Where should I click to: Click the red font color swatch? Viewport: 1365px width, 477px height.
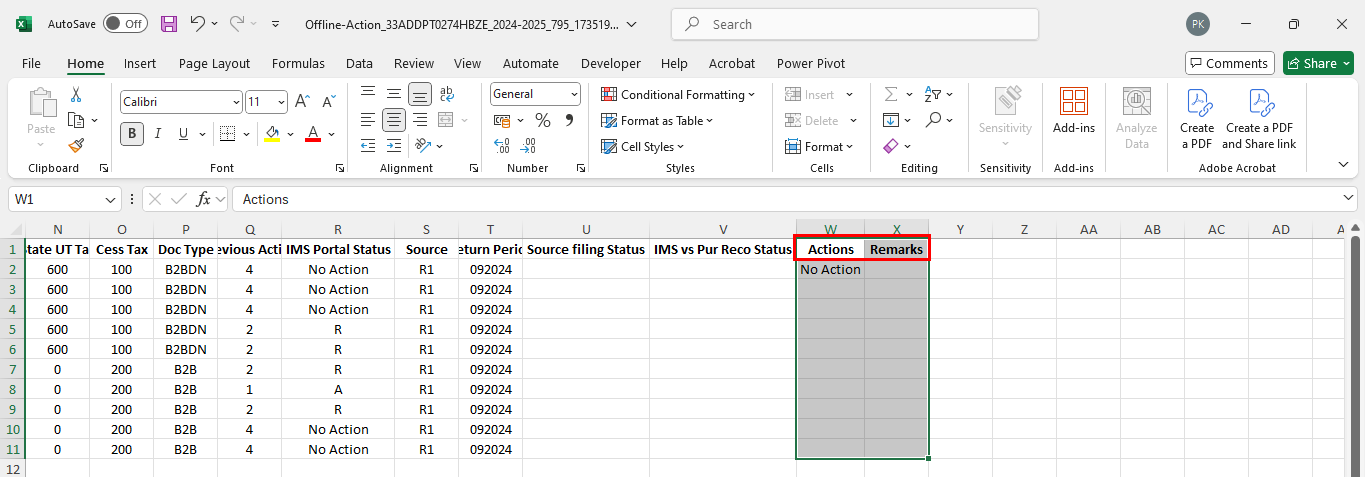[x=312, y=134]
